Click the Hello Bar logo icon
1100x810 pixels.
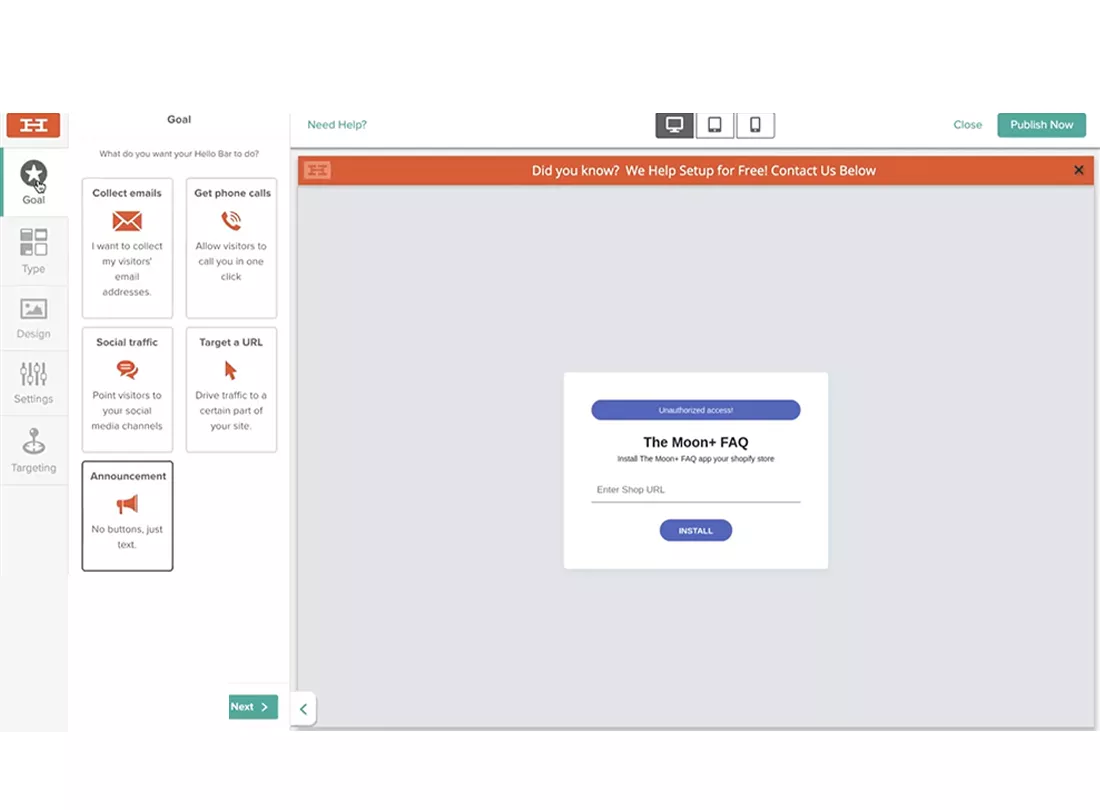tap(33, 126)
